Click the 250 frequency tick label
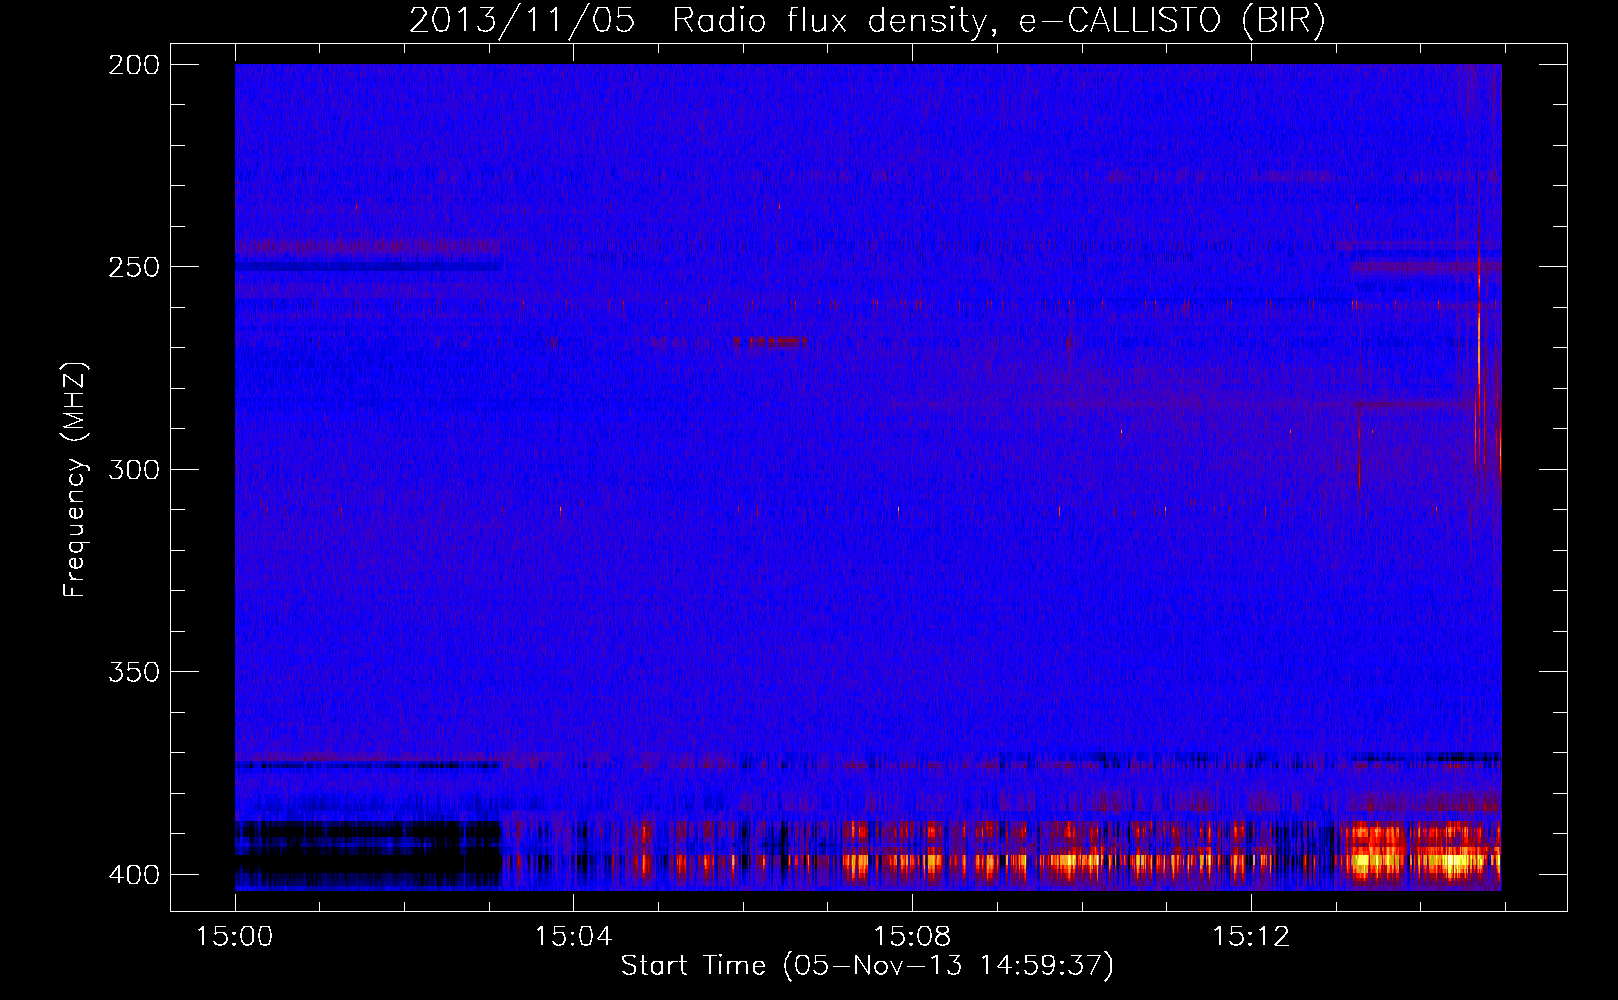The image size is (1618, 1000). pyautogui.click(x=133, y=267)
